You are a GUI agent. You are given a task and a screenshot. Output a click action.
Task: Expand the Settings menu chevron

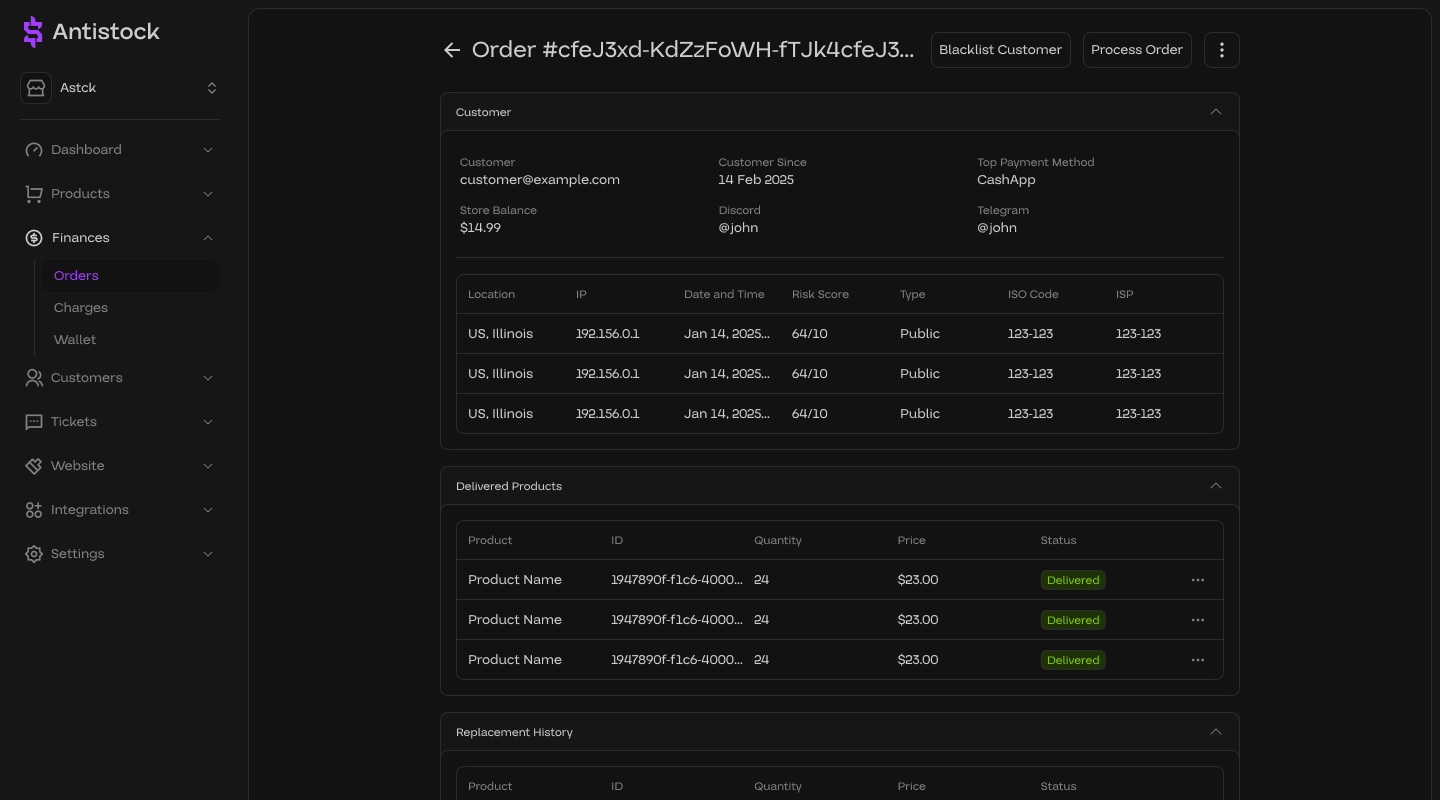[208, 554]
